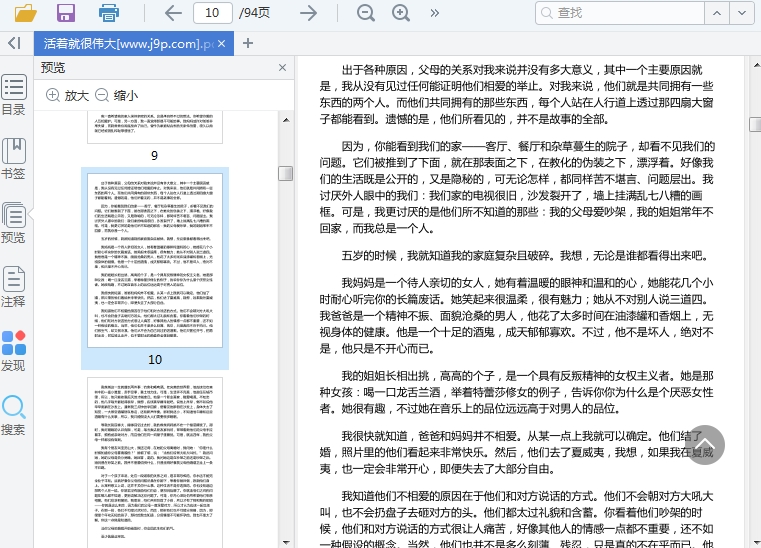Click 放大 to enlarge the thumbnails
This screenshot has width=761, height=548.
(x=67, y=95)
